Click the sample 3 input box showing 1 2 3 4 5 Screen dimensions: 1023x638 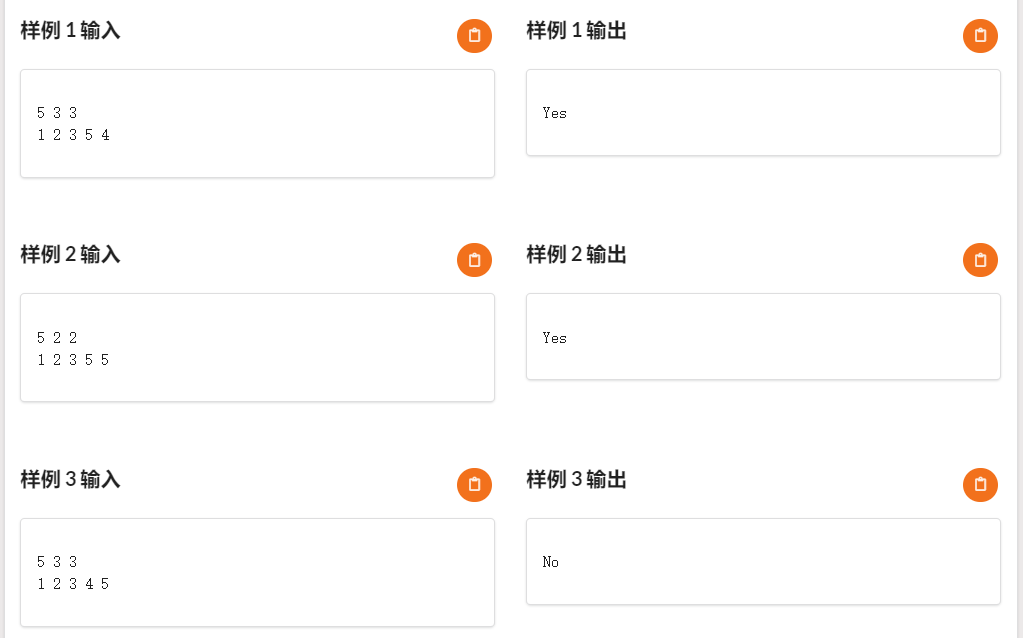(x=257, y=572)
